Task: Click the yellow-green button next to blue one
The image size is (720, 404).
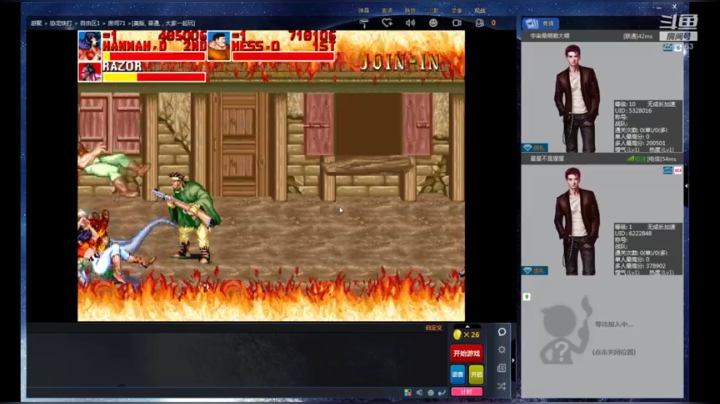Action: (476, 375)
